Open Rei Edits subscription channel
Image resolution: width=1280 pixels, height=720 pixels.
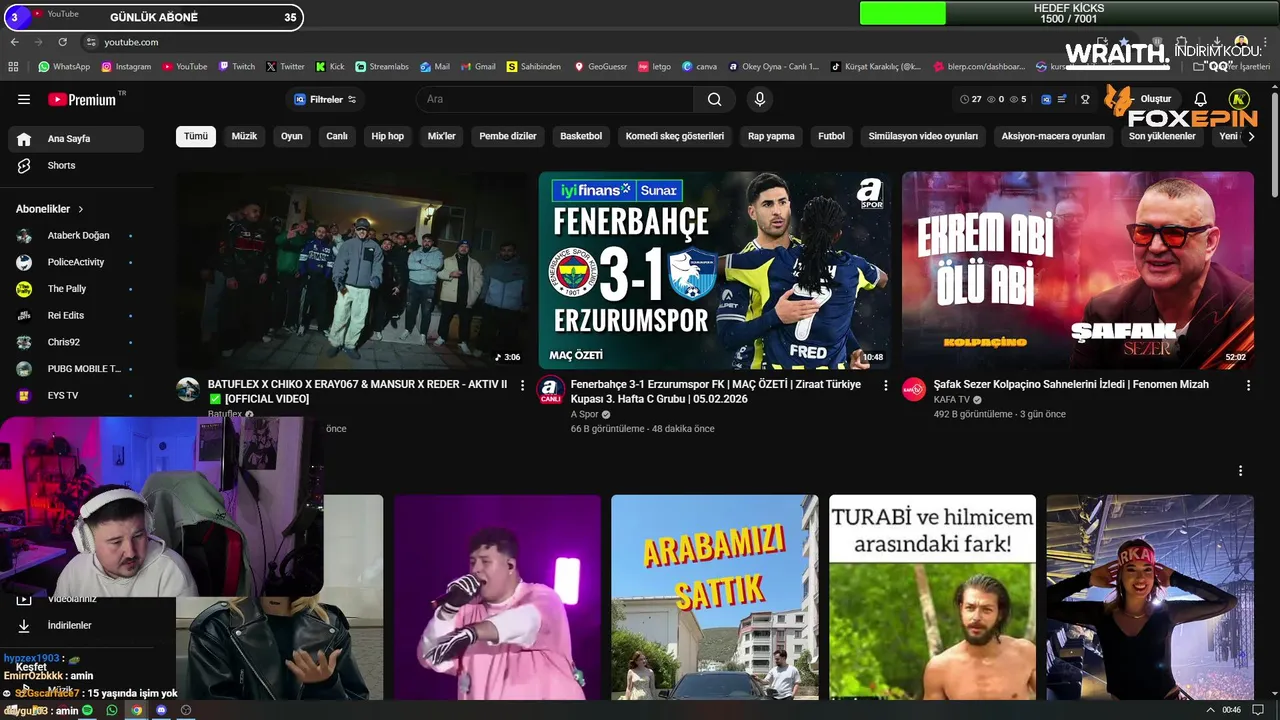click(x=76, y=315)
